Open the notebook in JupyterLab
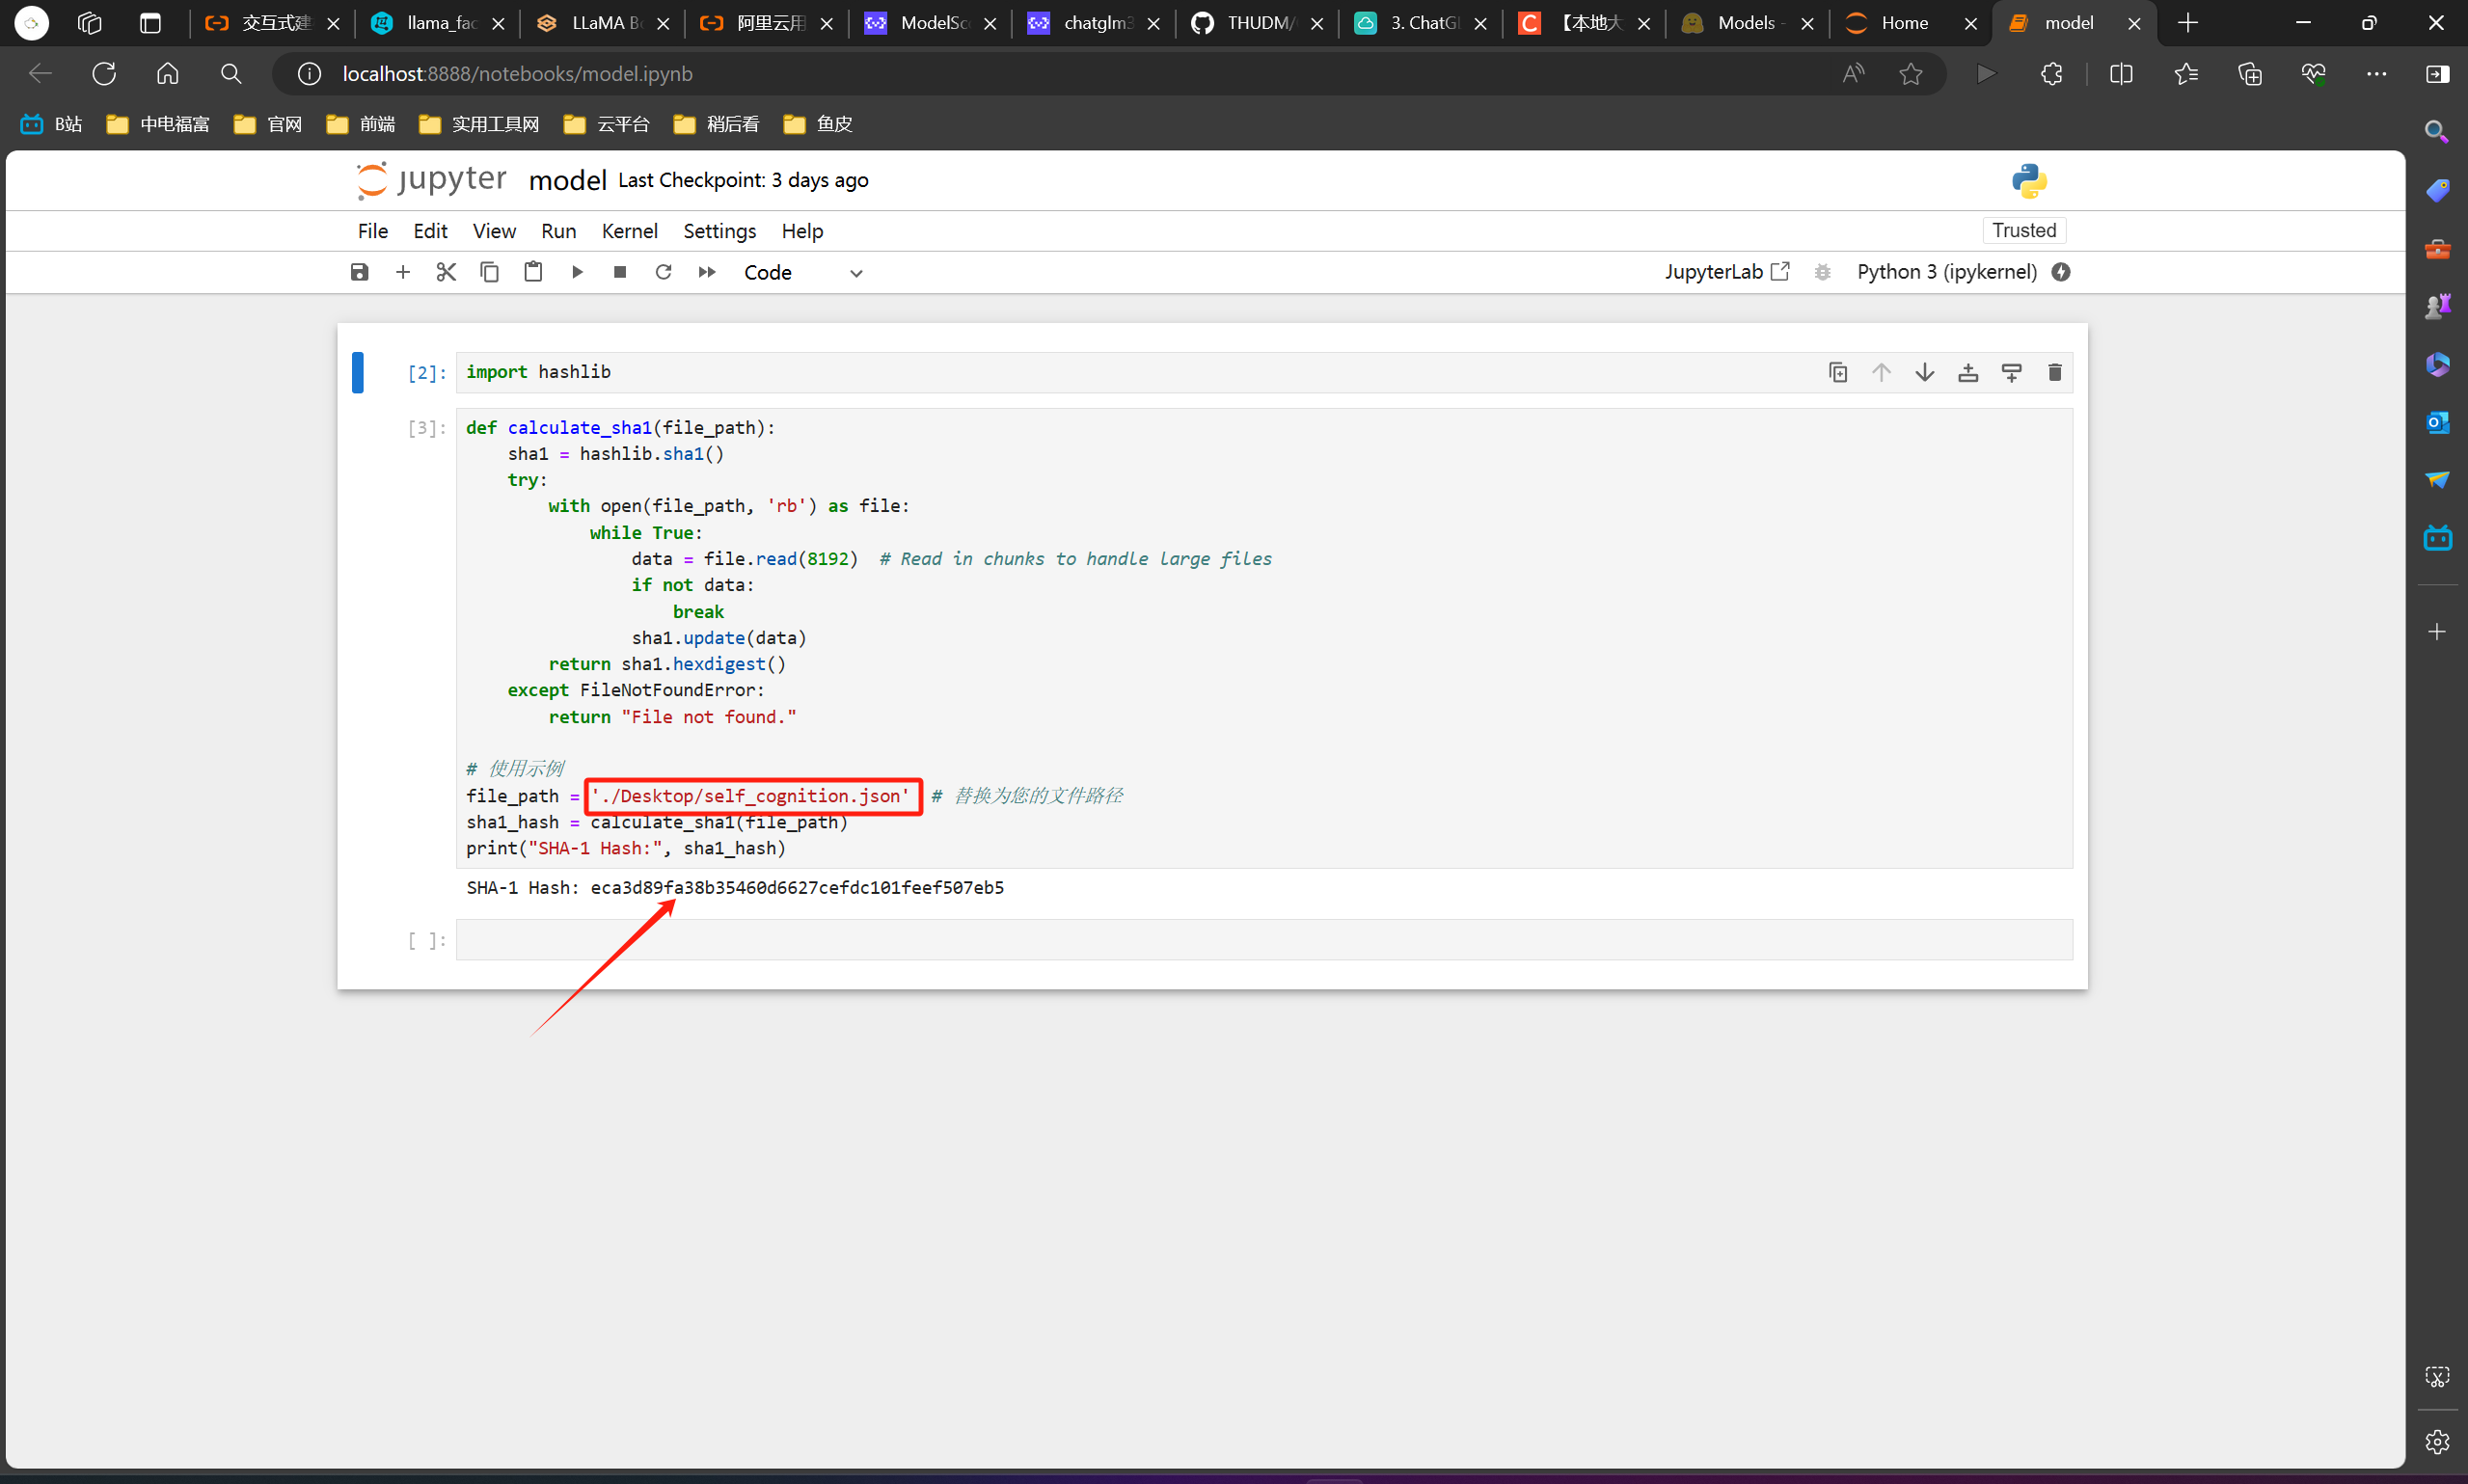 point(1727,272)
